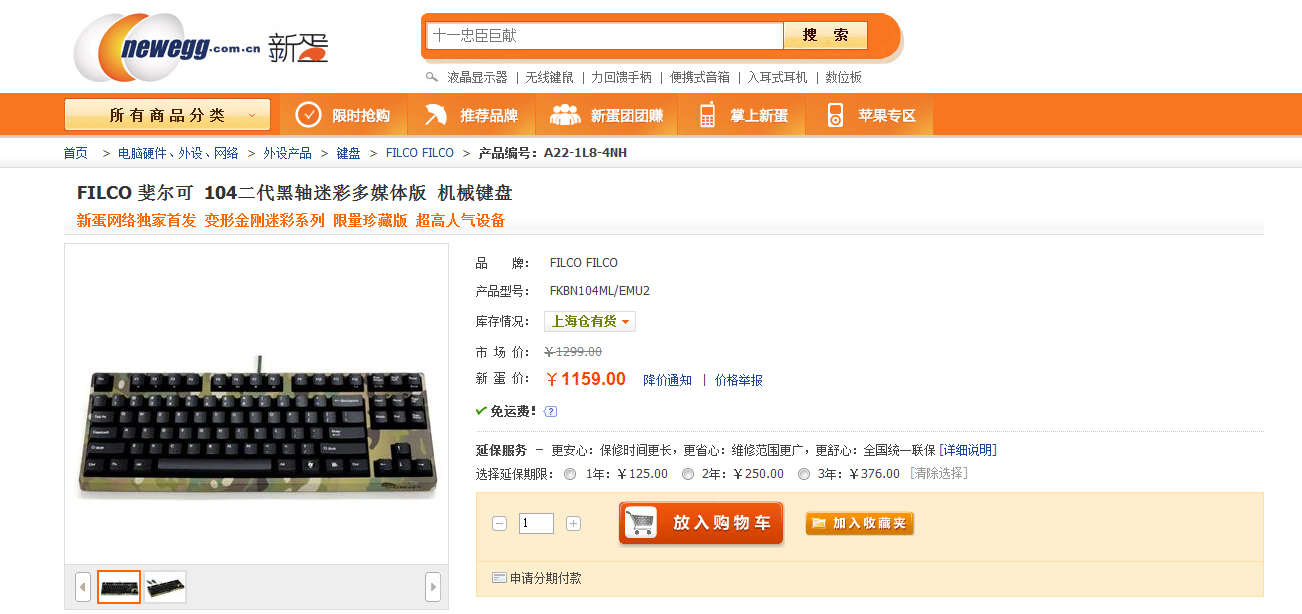Click 外设产品 breadcrumb link
Image resolution: width=1302 pixels, height=614 pixels.
[288, 153]
